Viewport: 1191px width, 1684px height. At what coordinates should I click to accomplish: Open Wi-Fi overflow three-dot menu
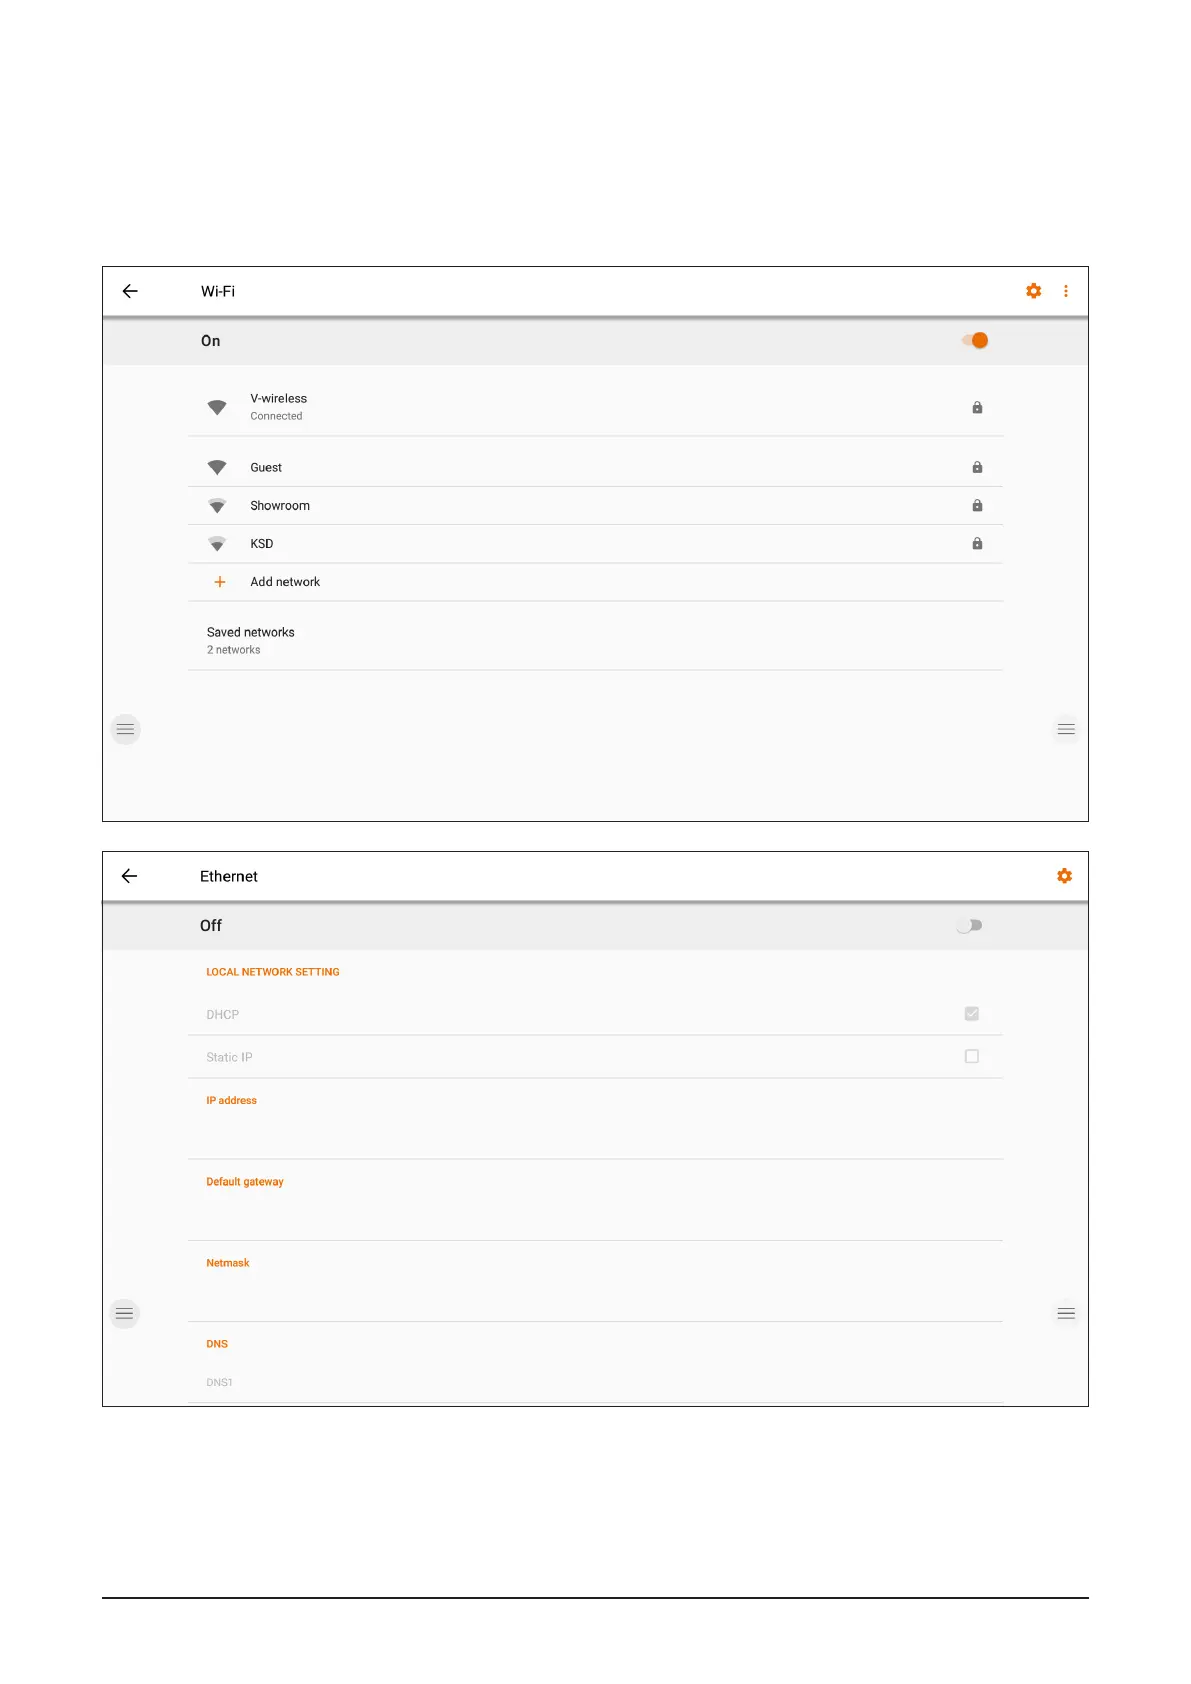point(1066,291)
